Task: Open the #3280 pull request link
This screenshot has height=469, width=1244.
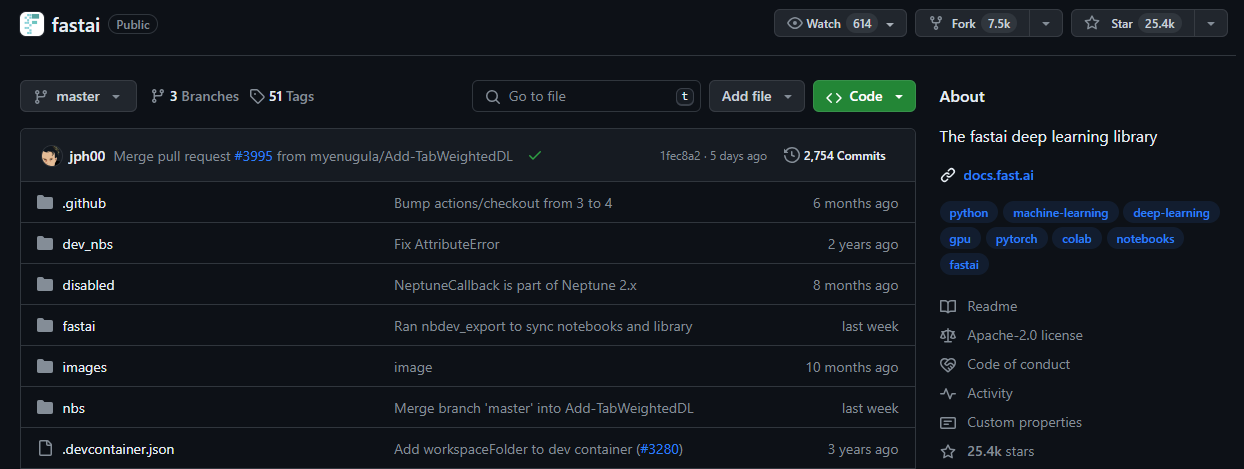Action: pyautogui.click(x=660, y=449)
